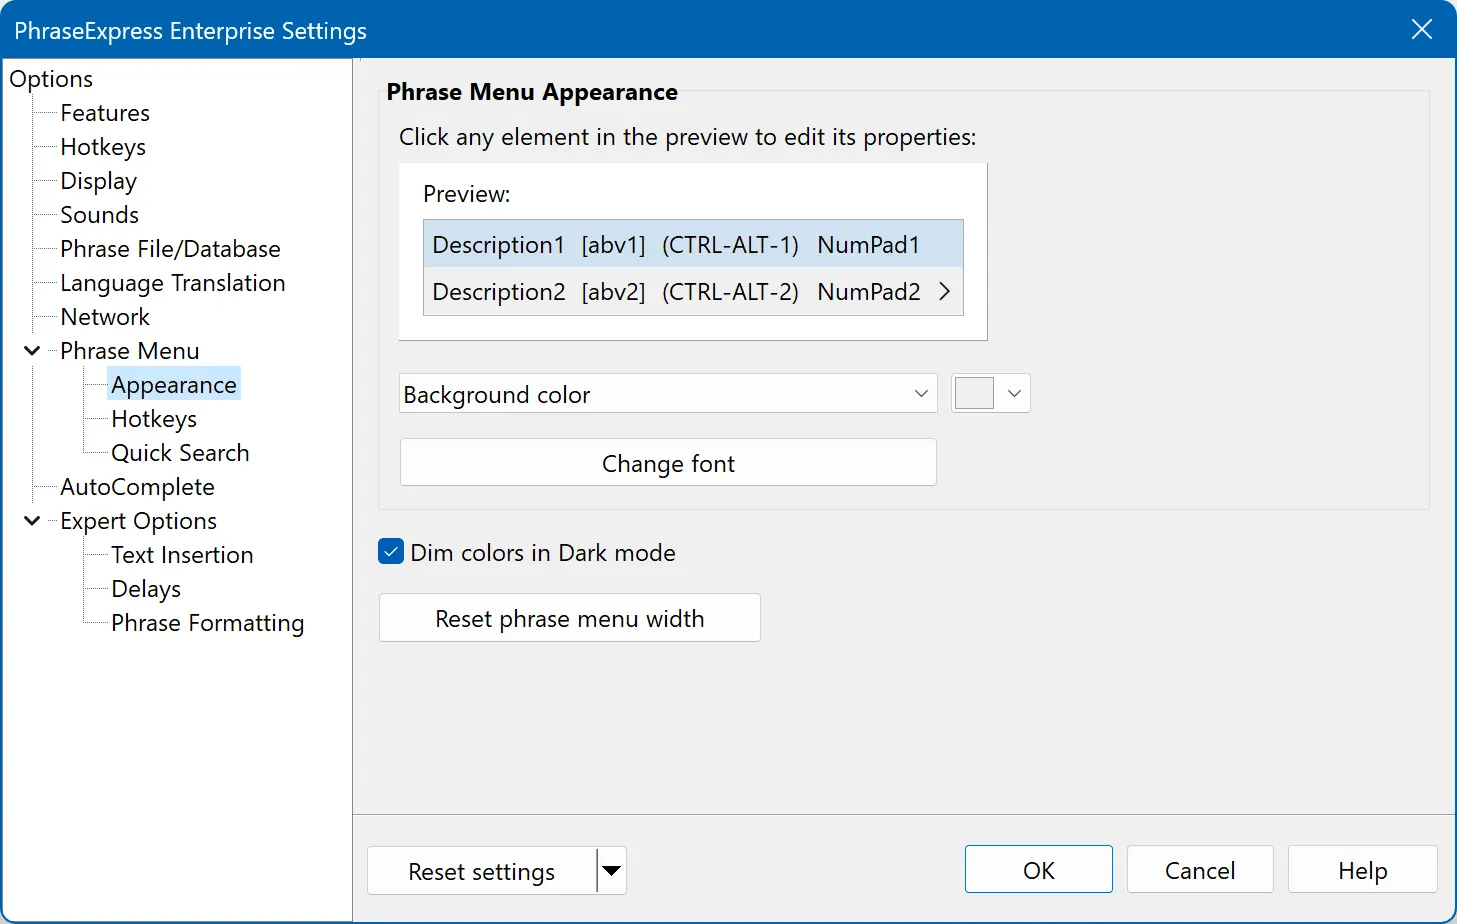Open the color swatch picker dropdown
This screenshot has width=1457, height=924.
1014,393
